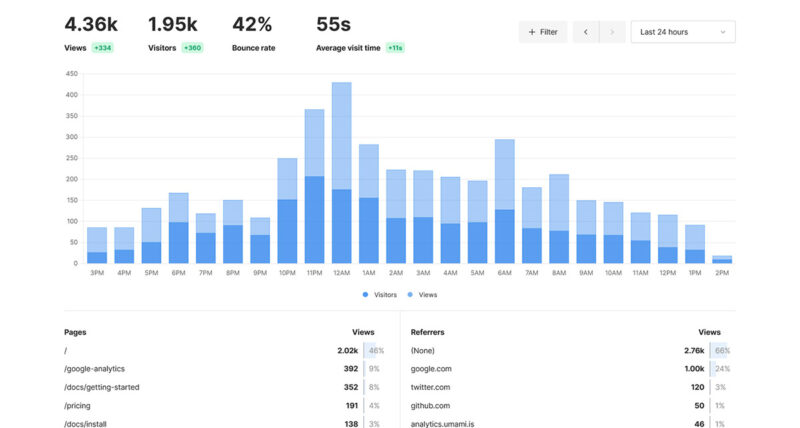Click the 4.36k Views metric

point(91,33)
